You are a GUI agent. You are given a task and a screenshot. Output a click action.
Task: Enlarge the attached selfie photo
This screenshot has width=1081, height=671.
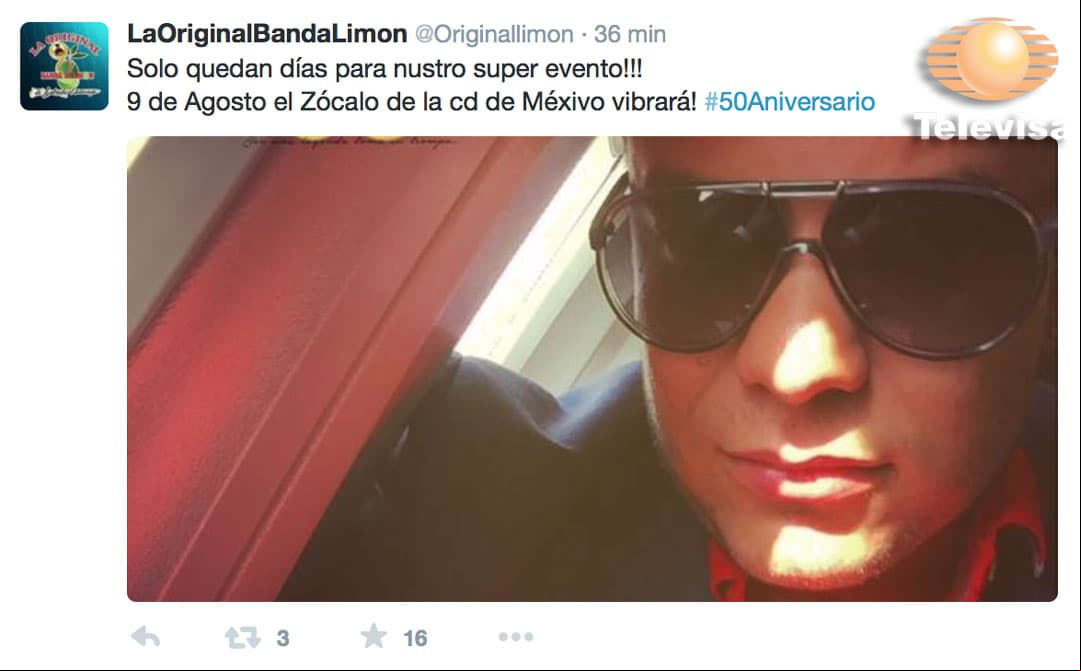point(592,369)
